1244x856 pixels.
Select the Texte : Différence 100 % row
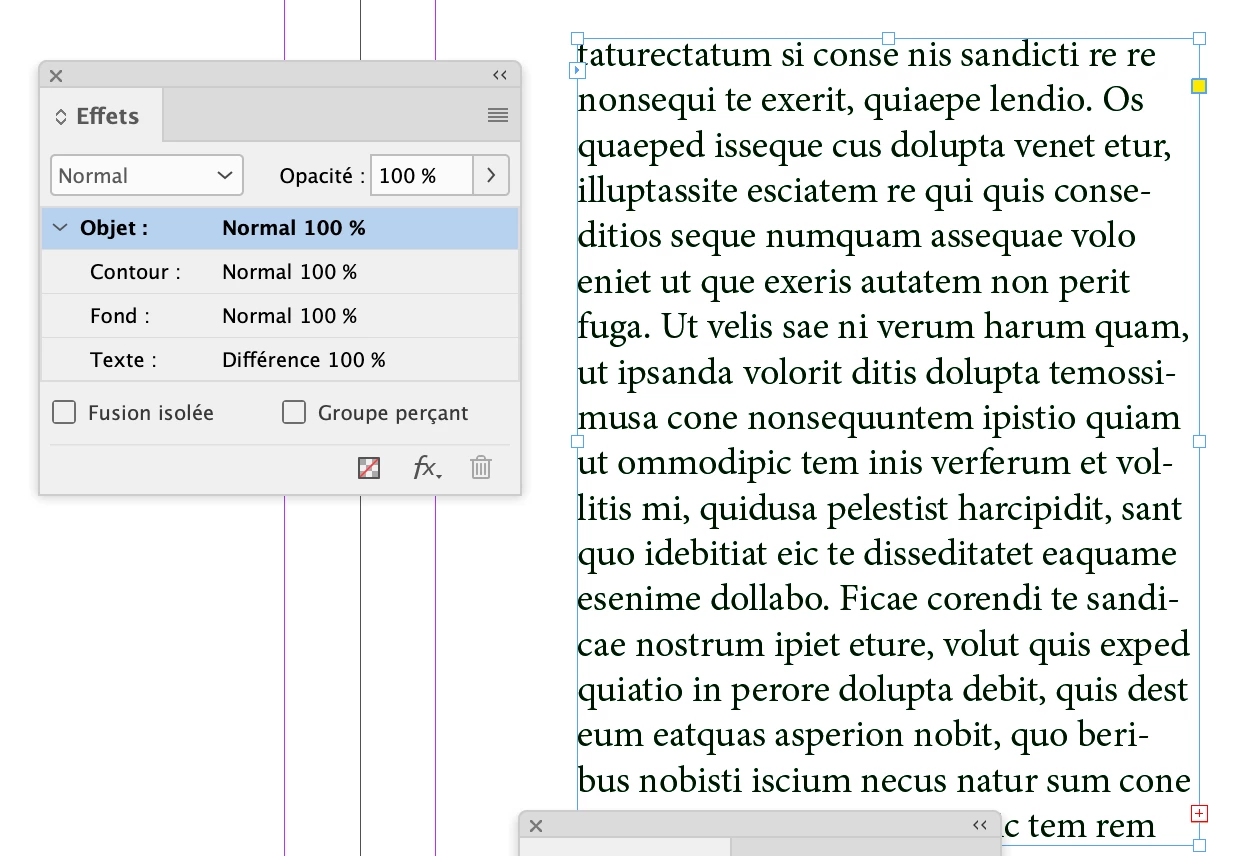(x=280, y=360)
